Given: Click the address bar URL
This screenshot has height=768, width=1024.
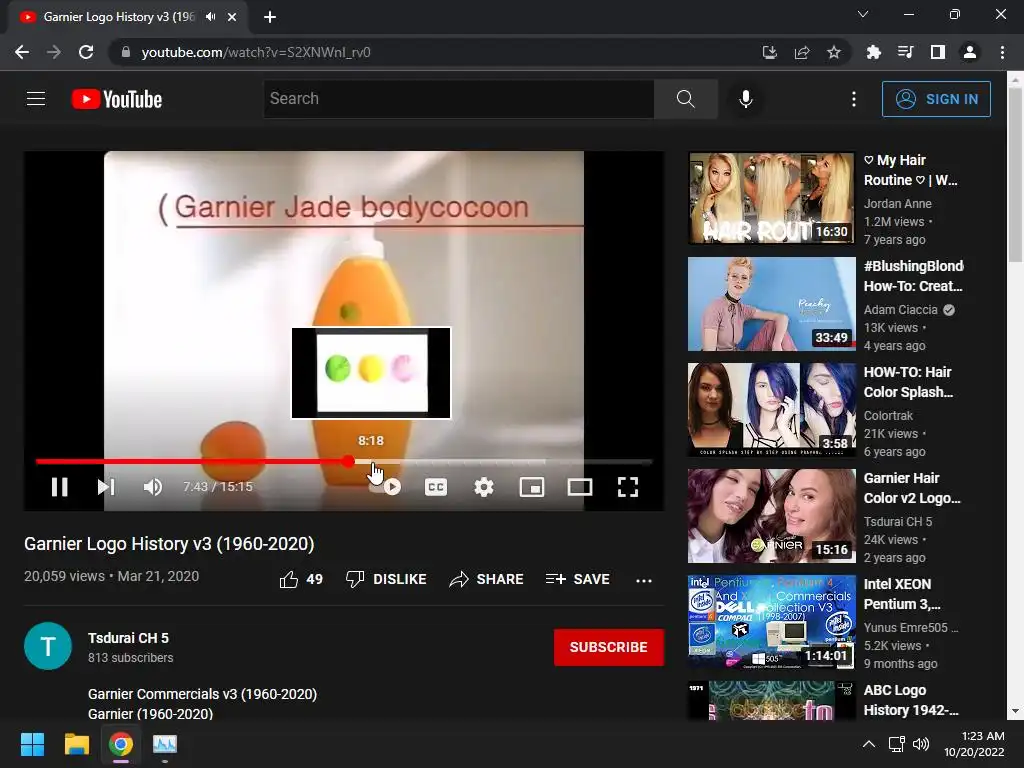Looking at the screenshot, I should point(256,52).
